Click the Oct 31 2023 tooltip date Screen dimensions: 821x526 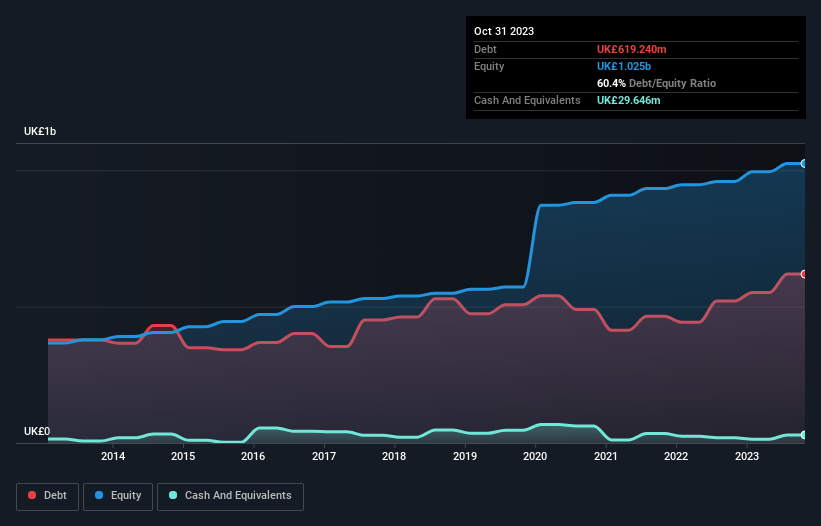point(504,31)
